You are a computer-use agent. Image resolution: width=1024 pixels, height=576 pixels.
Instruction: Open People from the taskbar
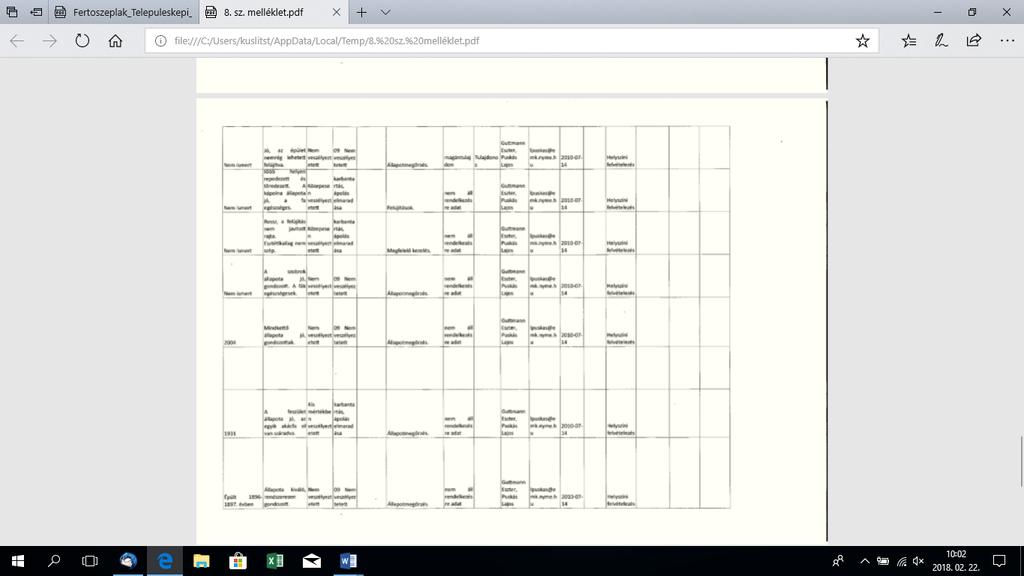(x=838, y=561)
